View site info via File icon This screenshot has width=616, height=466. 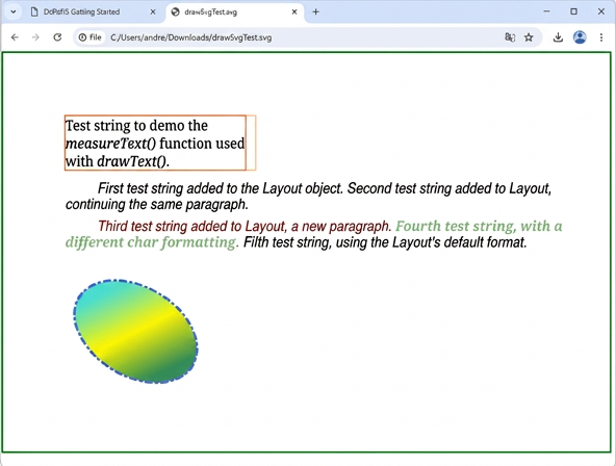coord(90,37)
